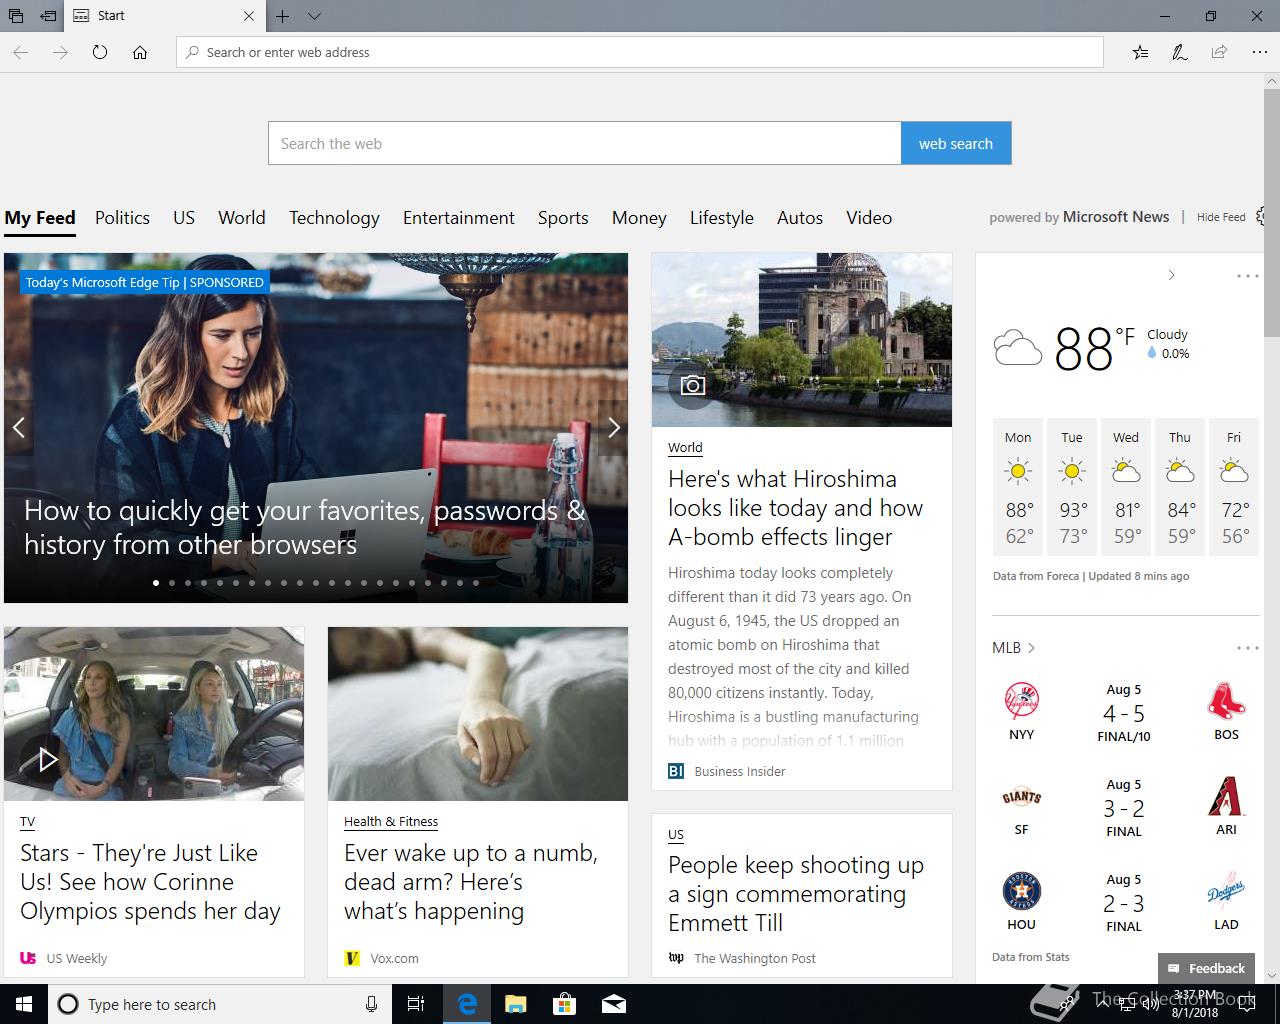Open a new tab with plus icon
This screenshot has width=1280, height=1024.
point(283,16)
